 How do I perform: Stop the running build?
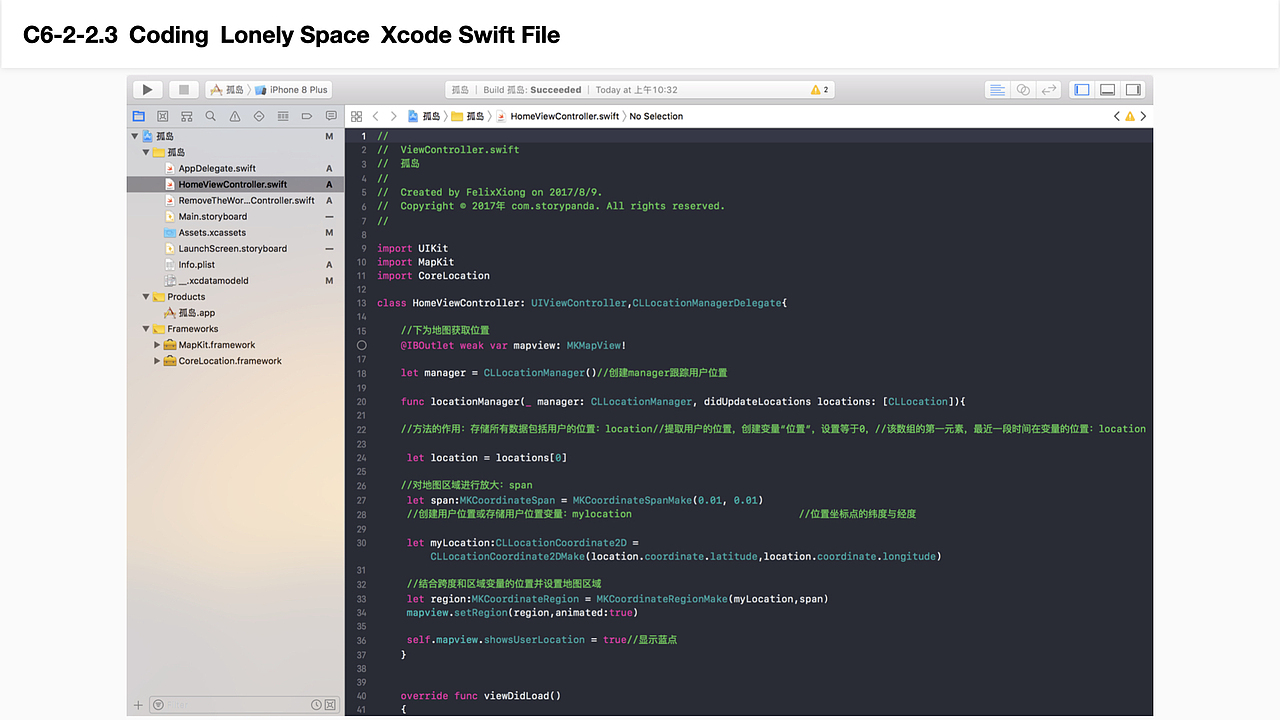tap(184, 89)
